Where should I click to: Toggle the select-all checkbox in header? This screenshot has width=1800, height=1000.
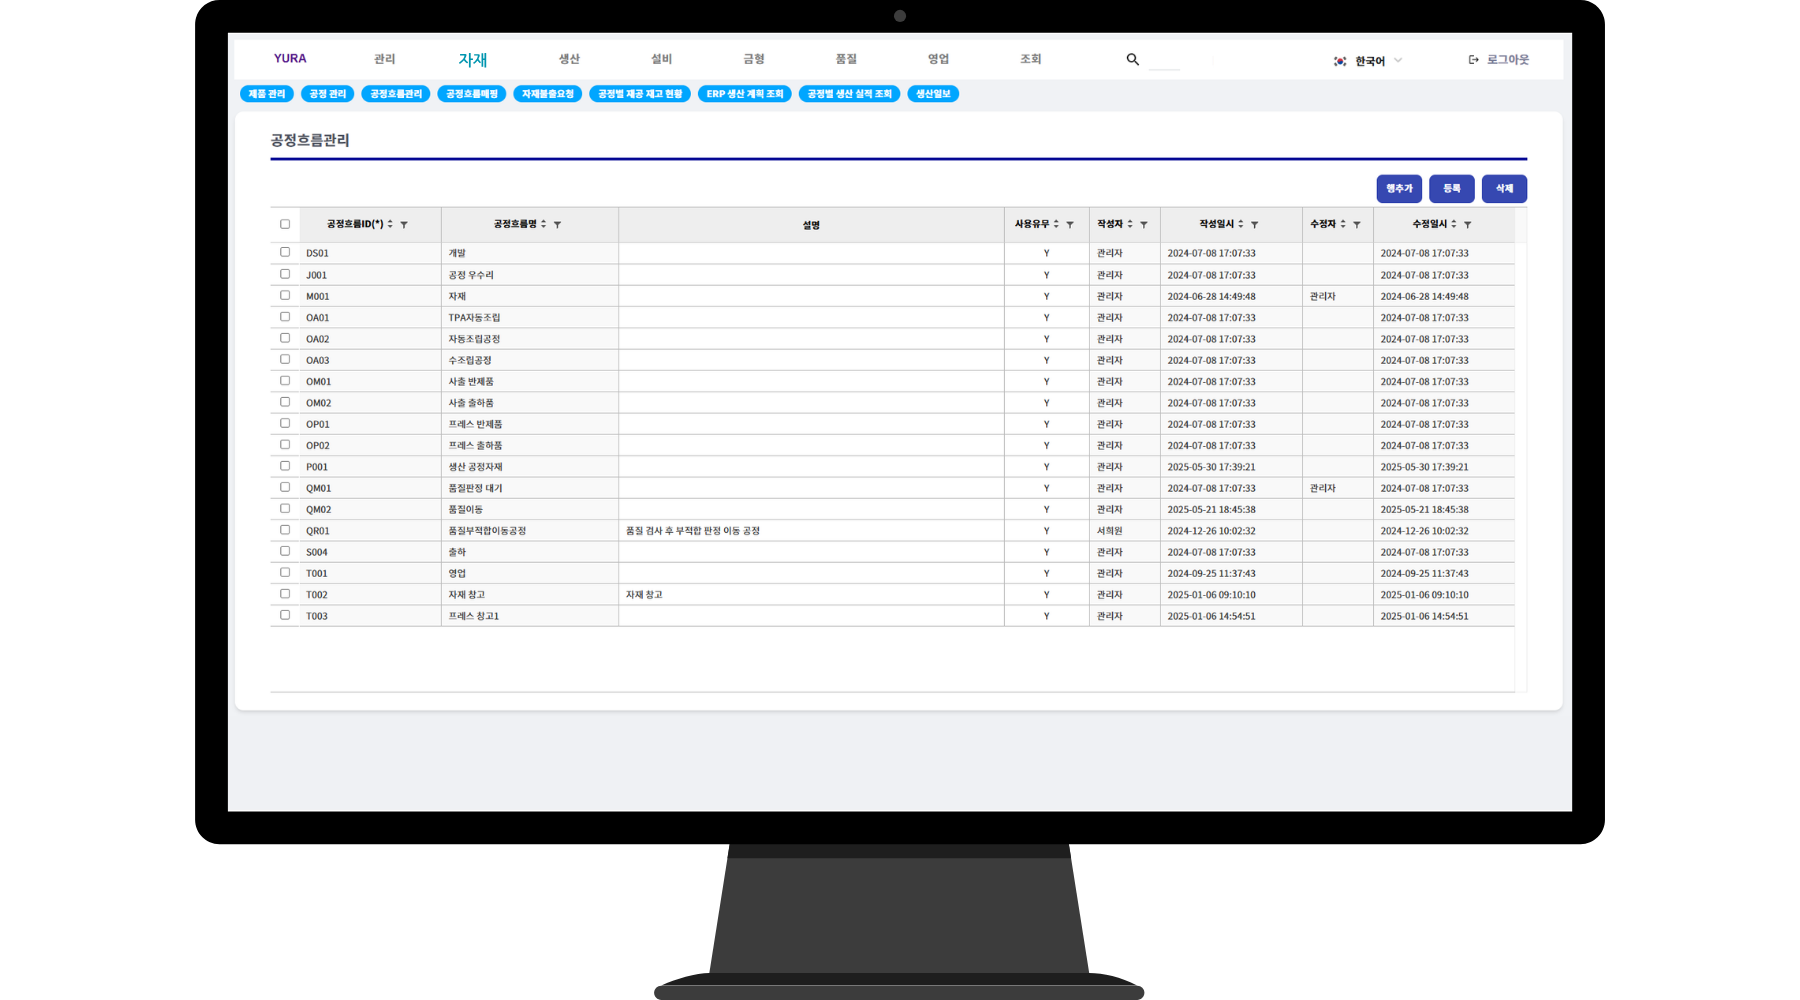click(285, 224)
